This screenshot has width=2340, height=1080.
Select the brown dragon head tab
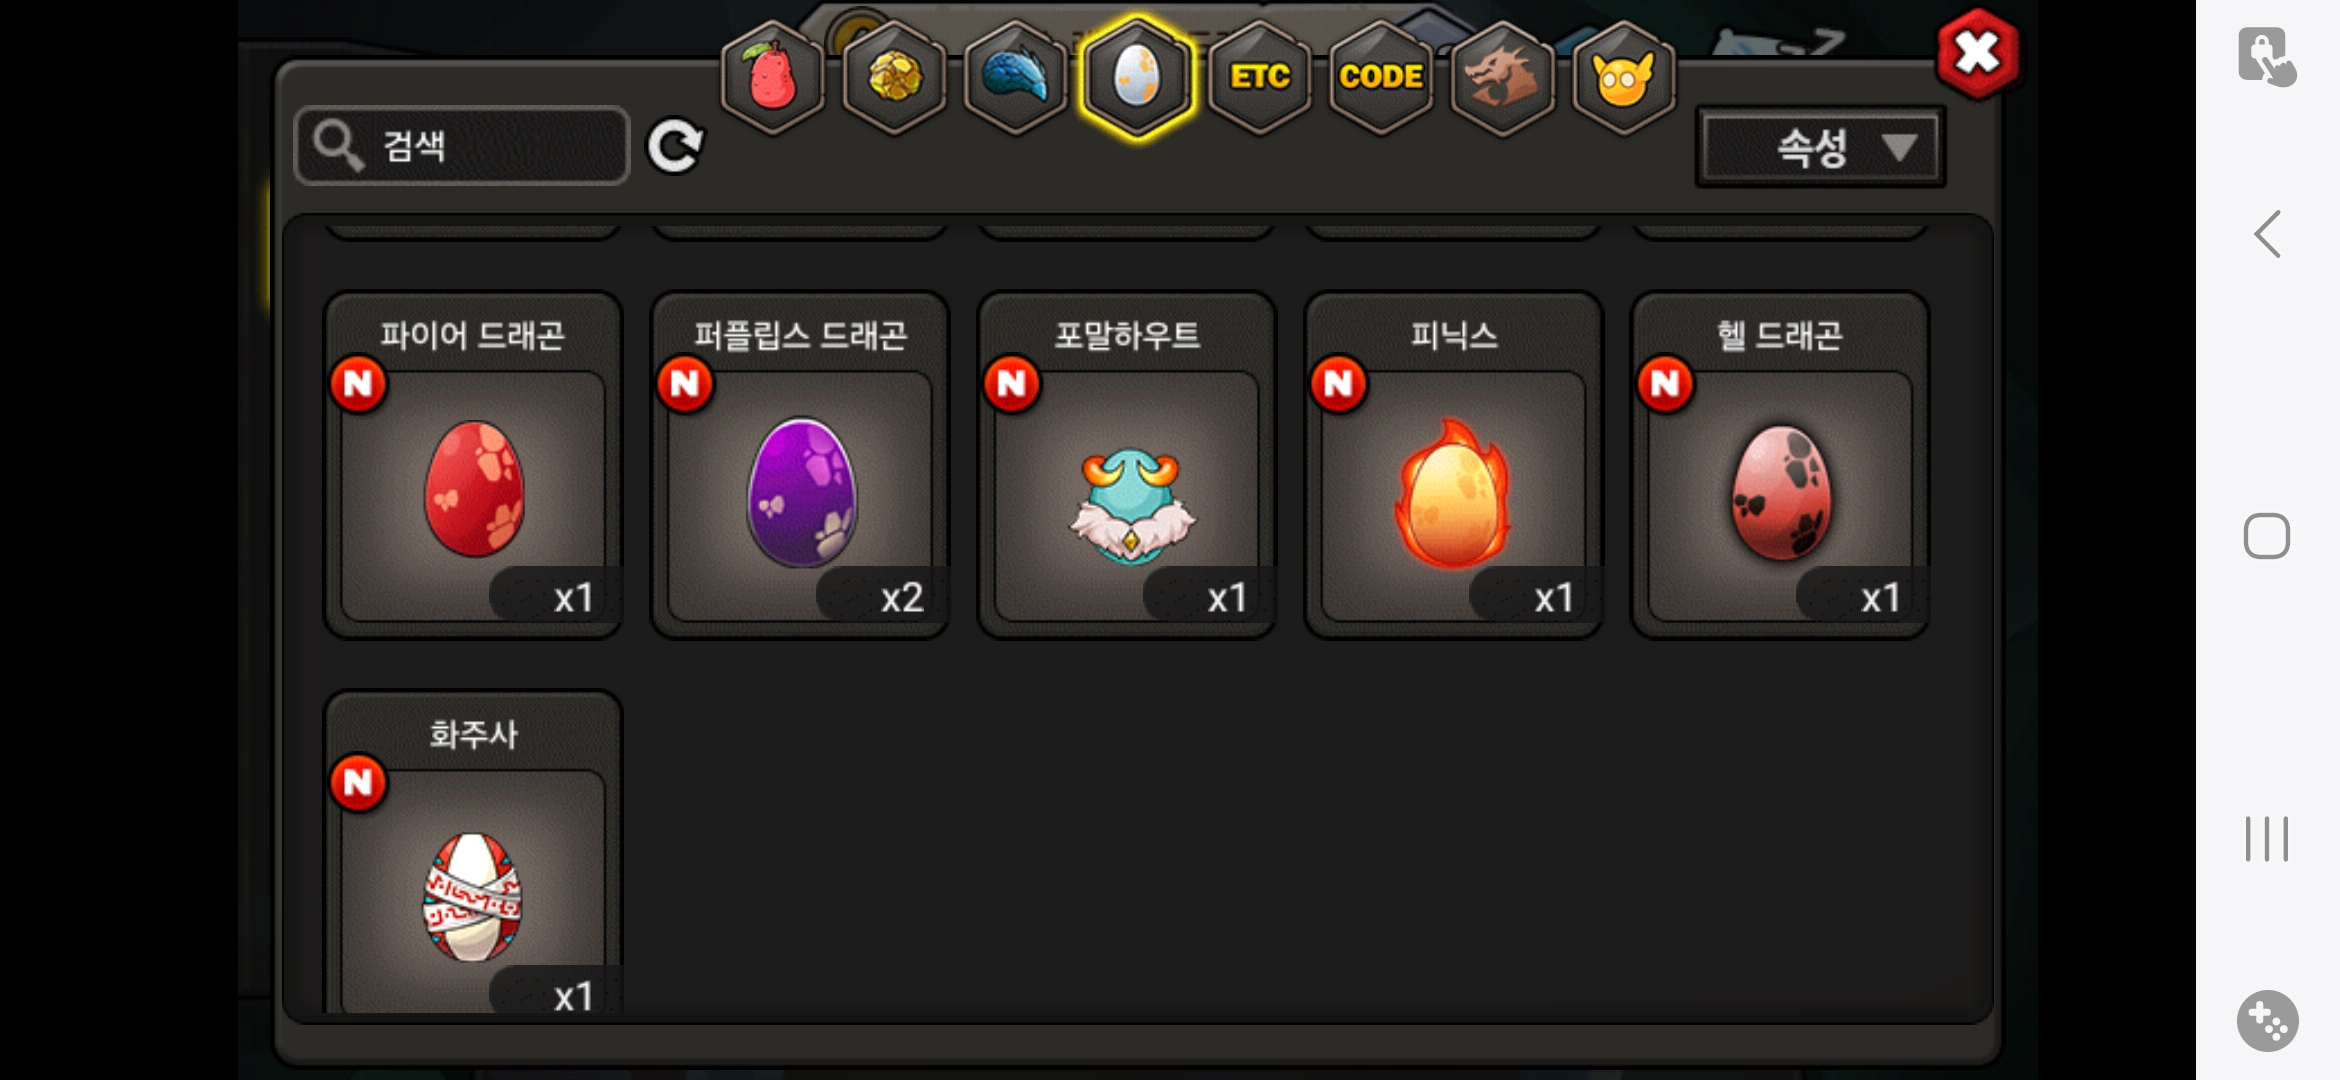click(x=1502, y=76)
